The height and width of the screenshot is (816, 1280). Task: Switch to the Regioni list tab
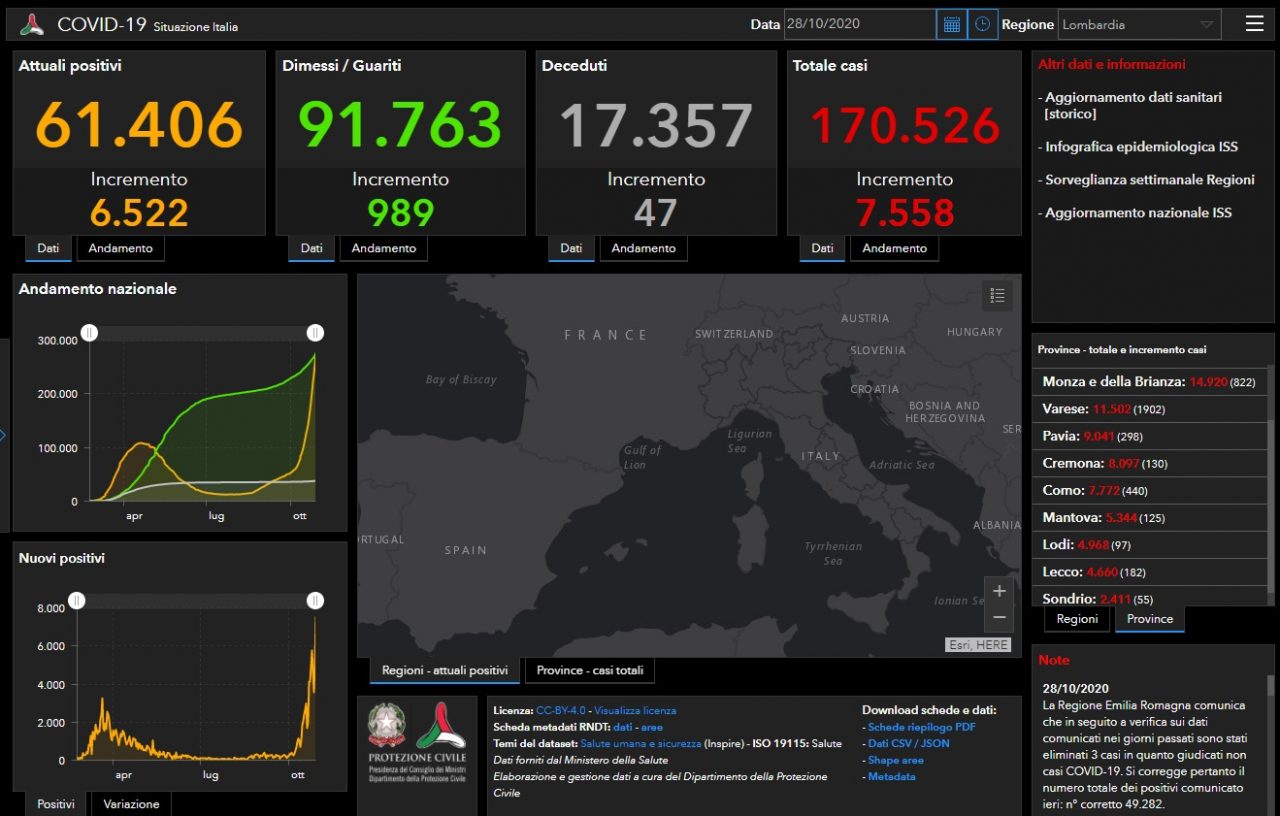[x=1077, y=619]
